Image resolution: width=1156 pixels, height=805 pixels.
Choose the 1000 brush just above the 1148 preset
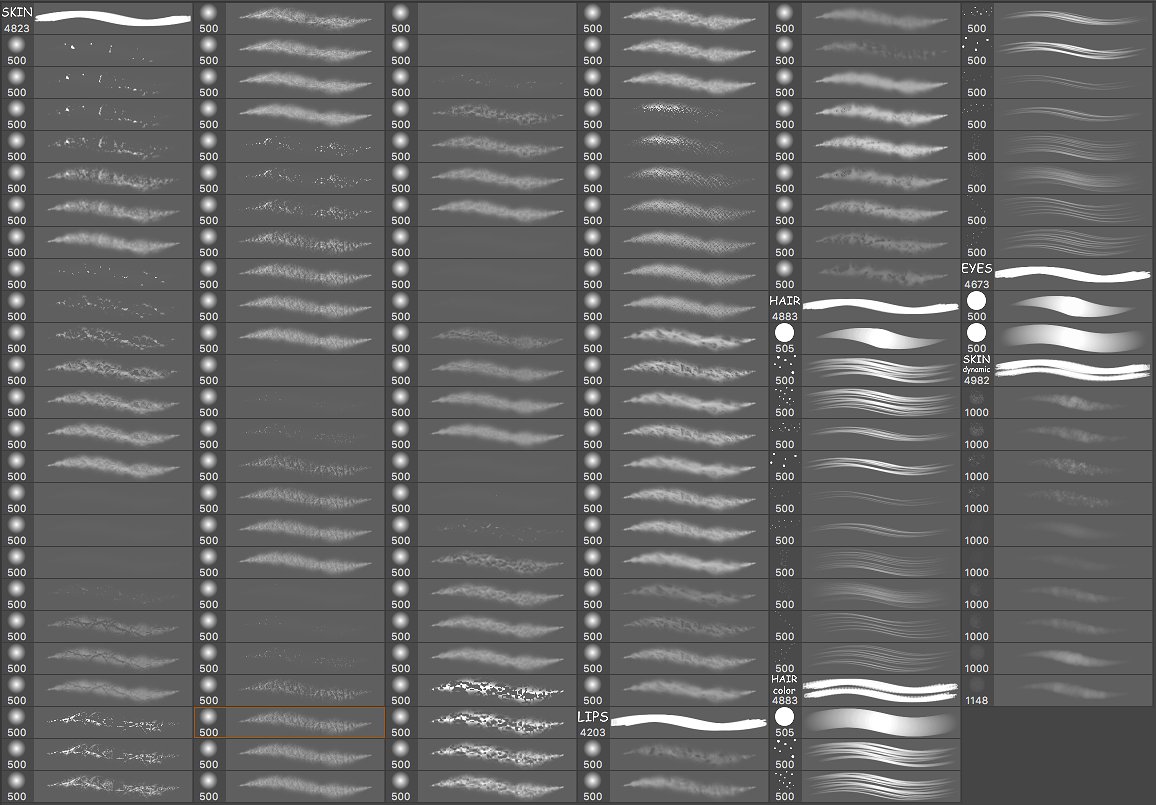coord(1057,658)
